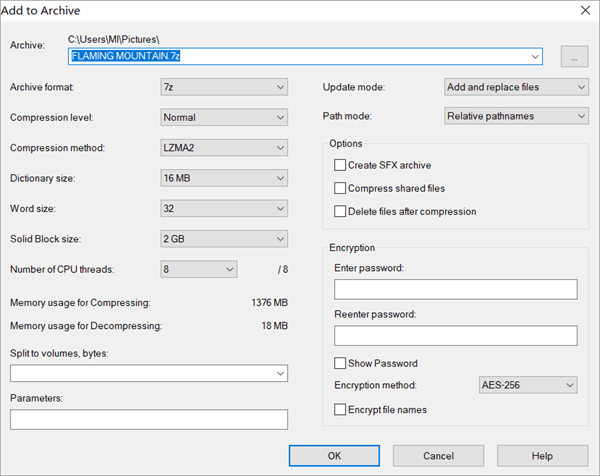Change Compression level from Normal
Viewport: 600px width, 476px height.
(x=224, y=117)
